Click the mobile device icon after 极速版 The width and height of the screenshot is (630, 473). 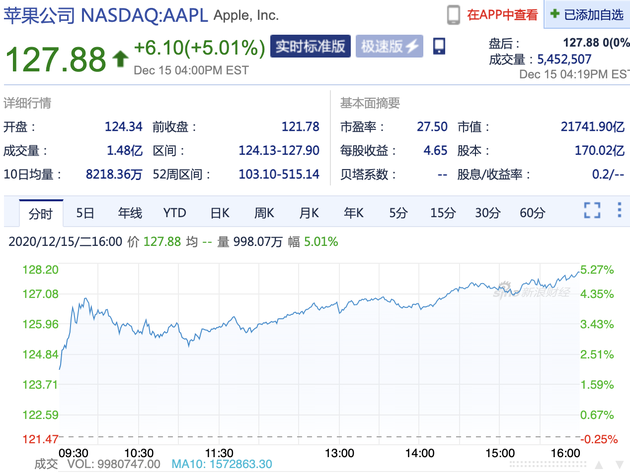coord(439,46)
